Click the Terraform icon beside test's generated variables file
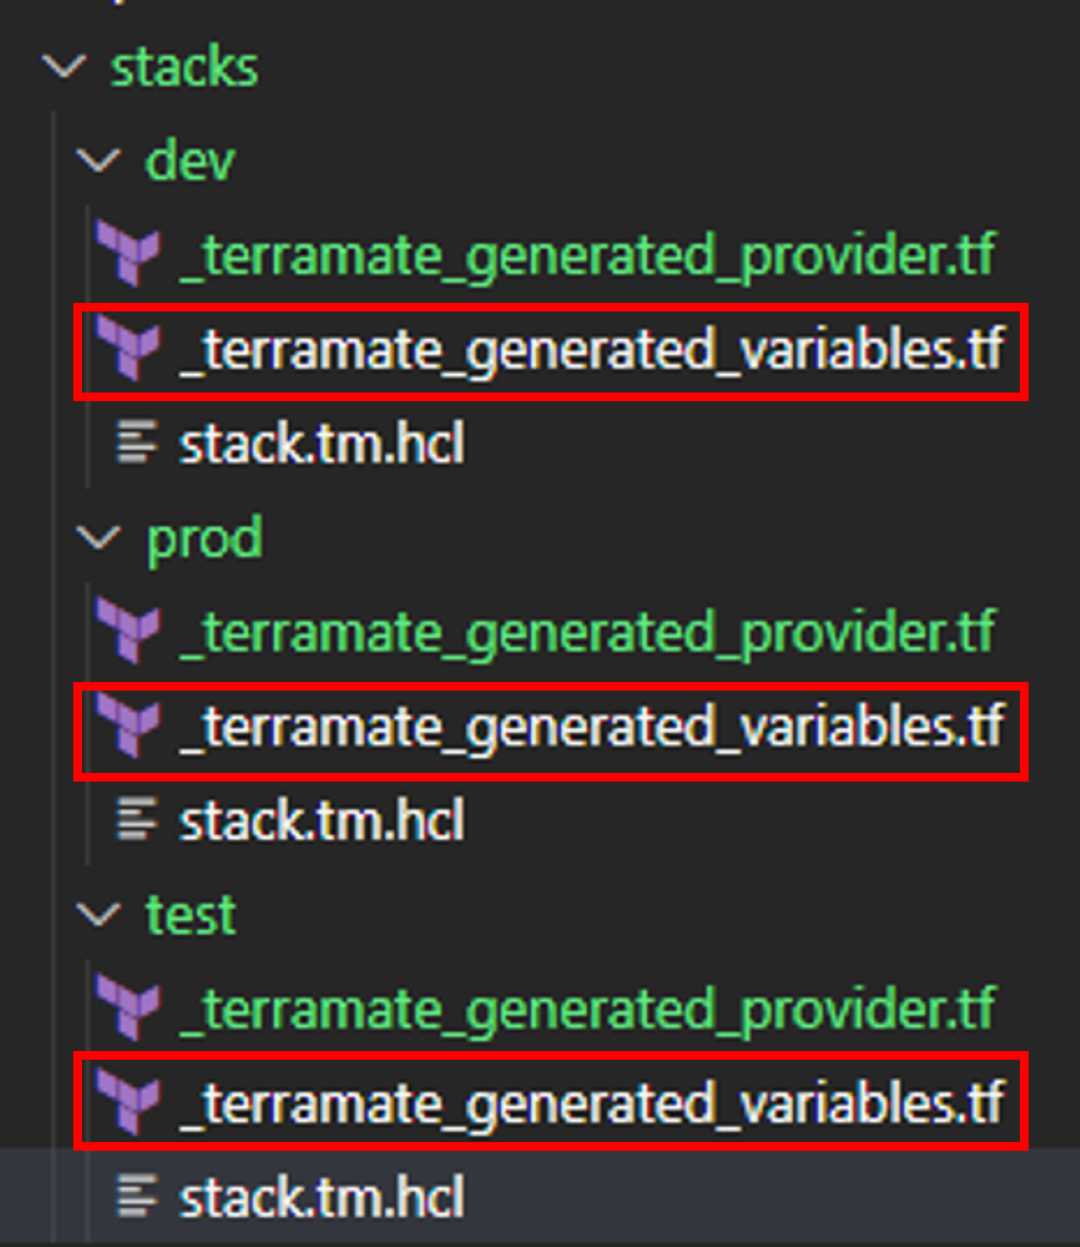This screenshot has height=1247, width=1080. [x=128, y=1101]
